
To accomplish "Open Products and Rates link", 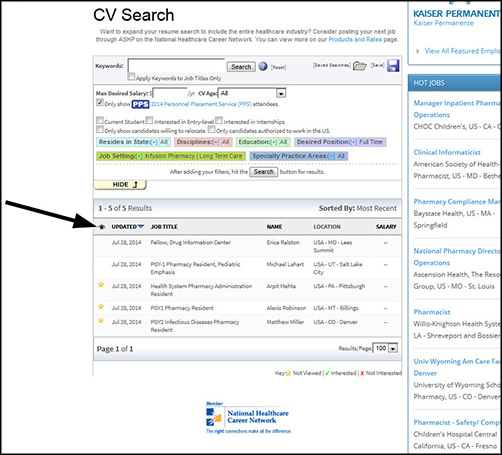I will [x=355, y=39].
